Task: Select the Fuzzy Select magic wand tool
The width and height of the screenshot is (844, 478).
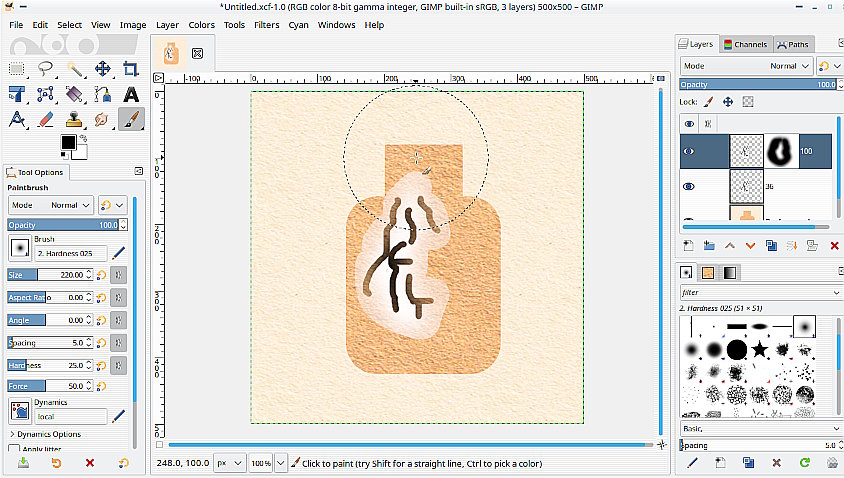Action: (x=74, y=69)
